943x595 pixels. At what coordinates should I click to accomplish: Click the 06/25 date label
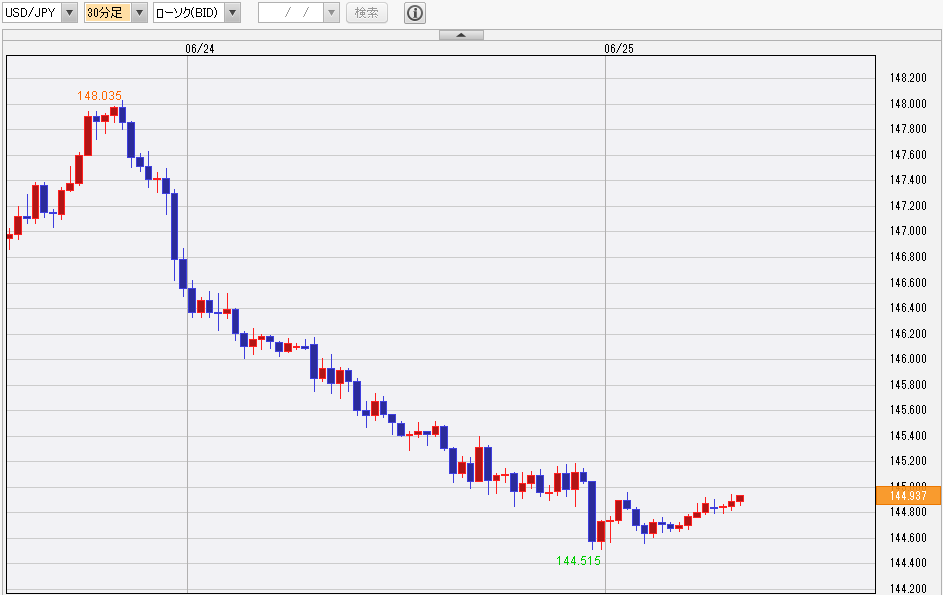pyautogui.click(x=619, y=49)
